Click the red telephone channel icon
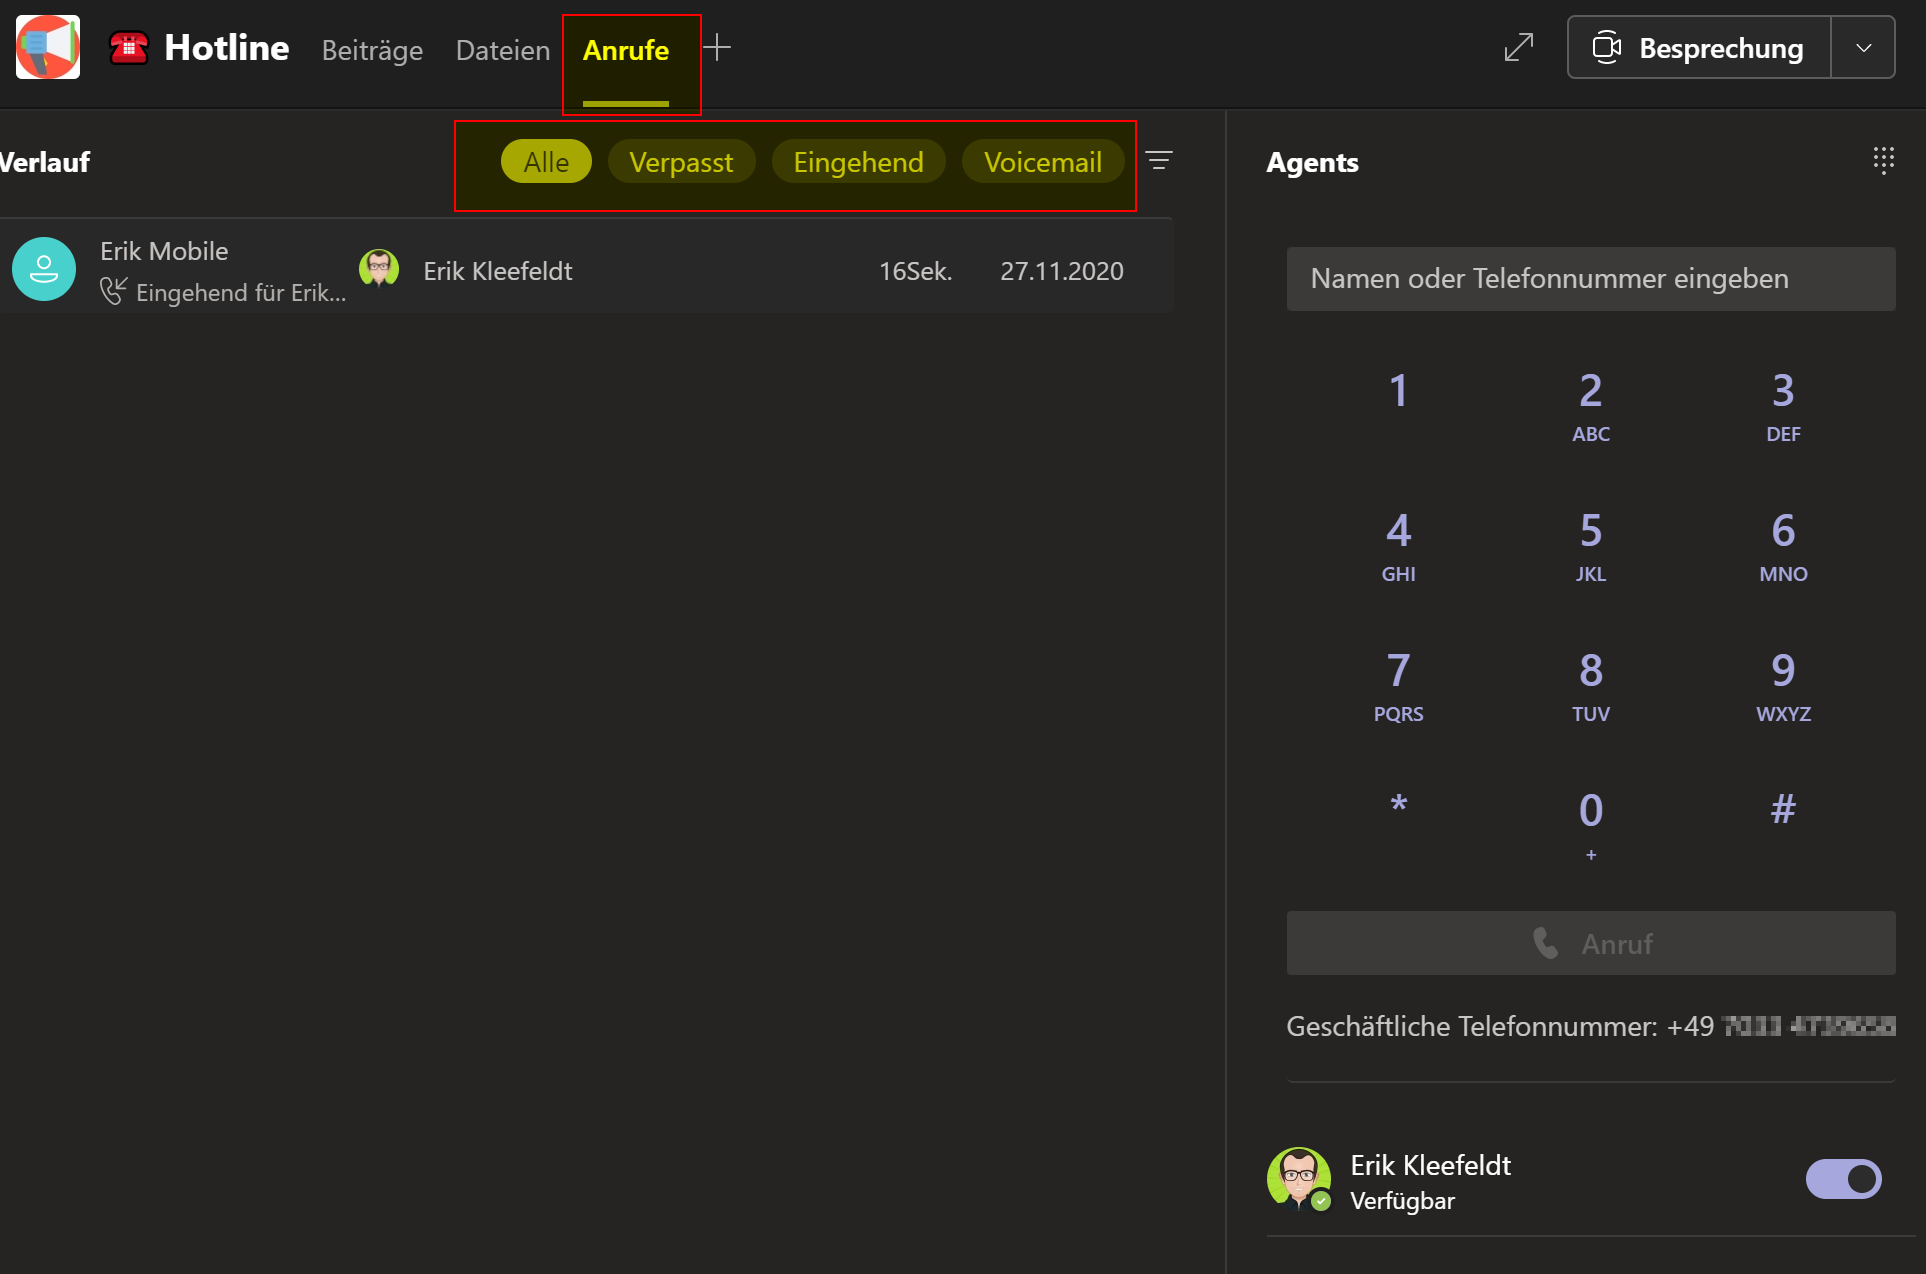The width and height of the screenshot is (1926, 1274). (129, 47)
